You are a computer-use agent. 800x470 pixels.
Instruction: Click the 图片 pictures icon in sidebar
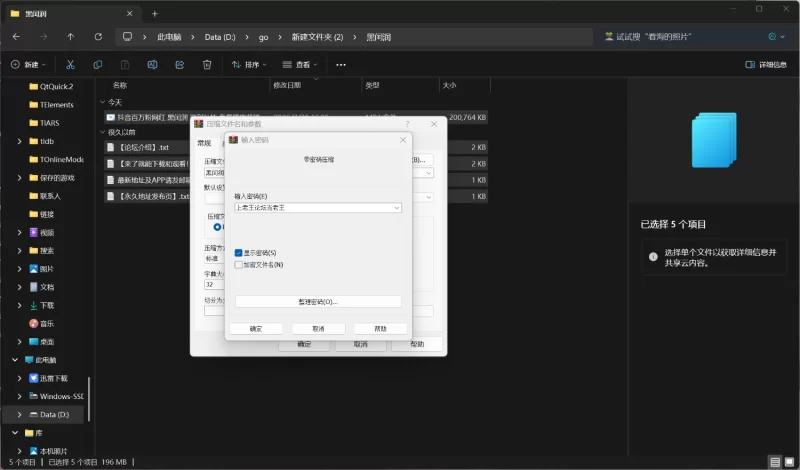[34, 269]
